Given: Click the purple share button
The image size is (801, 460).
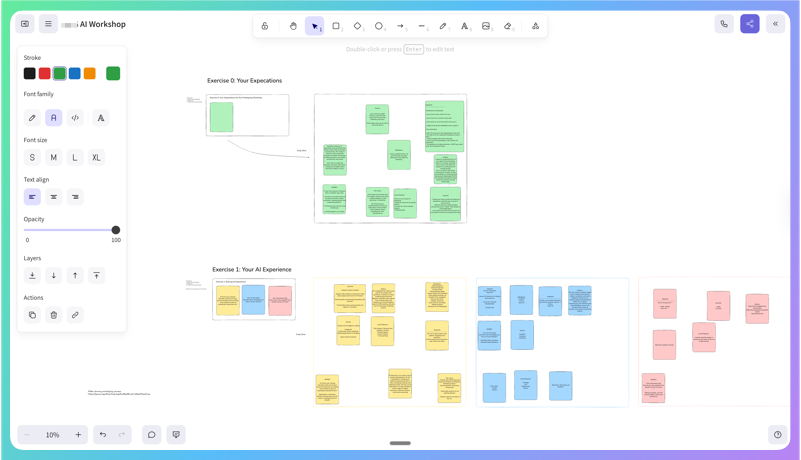Looking at the screenshot, I should point(749,24).
